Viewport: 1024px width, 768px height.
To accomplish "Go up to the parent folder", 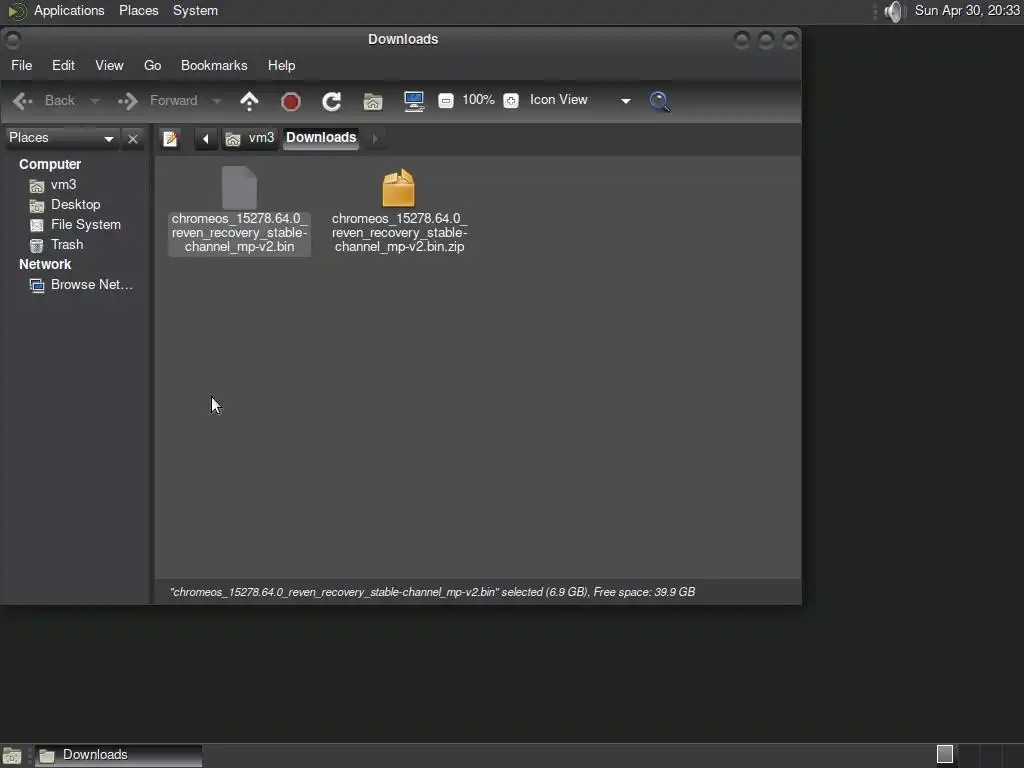I will click(249, 101).
